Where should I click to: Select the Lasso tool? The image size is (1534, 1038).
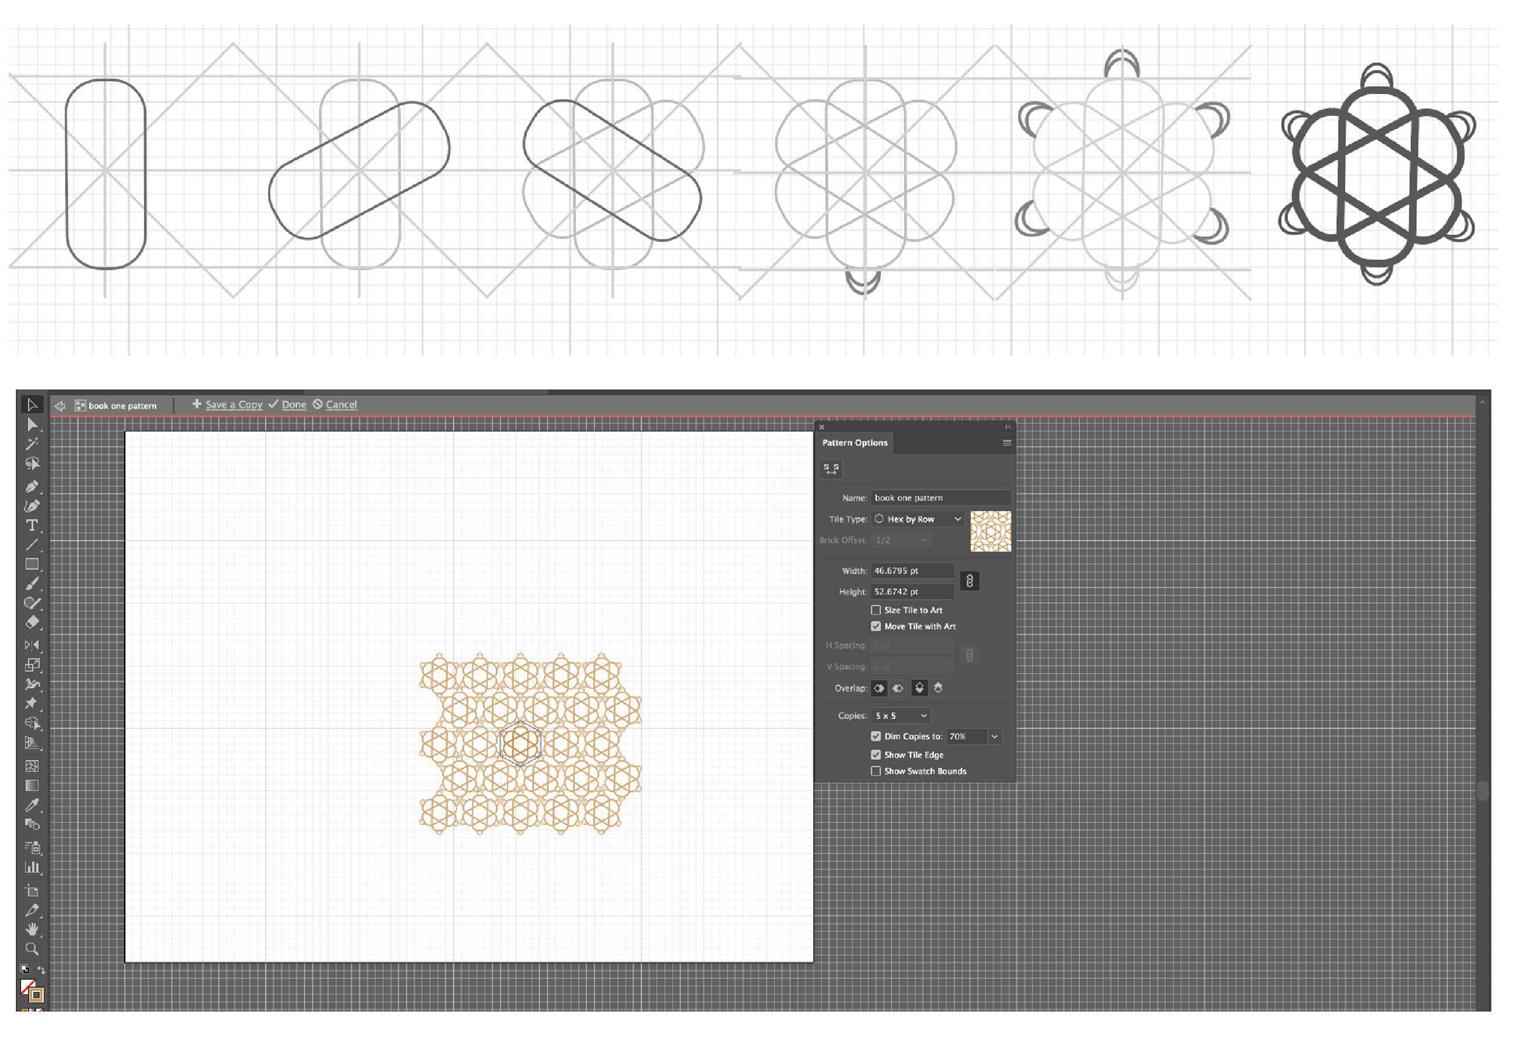click(32, 464)
